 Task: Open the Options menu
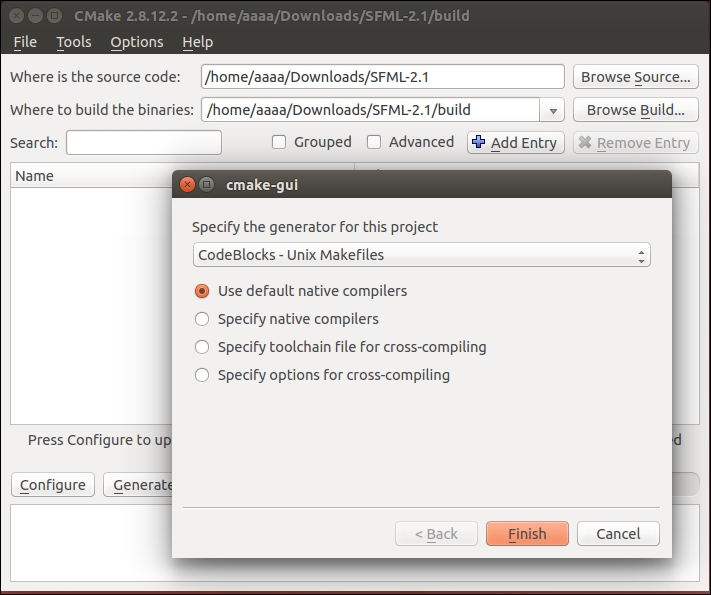136,42
